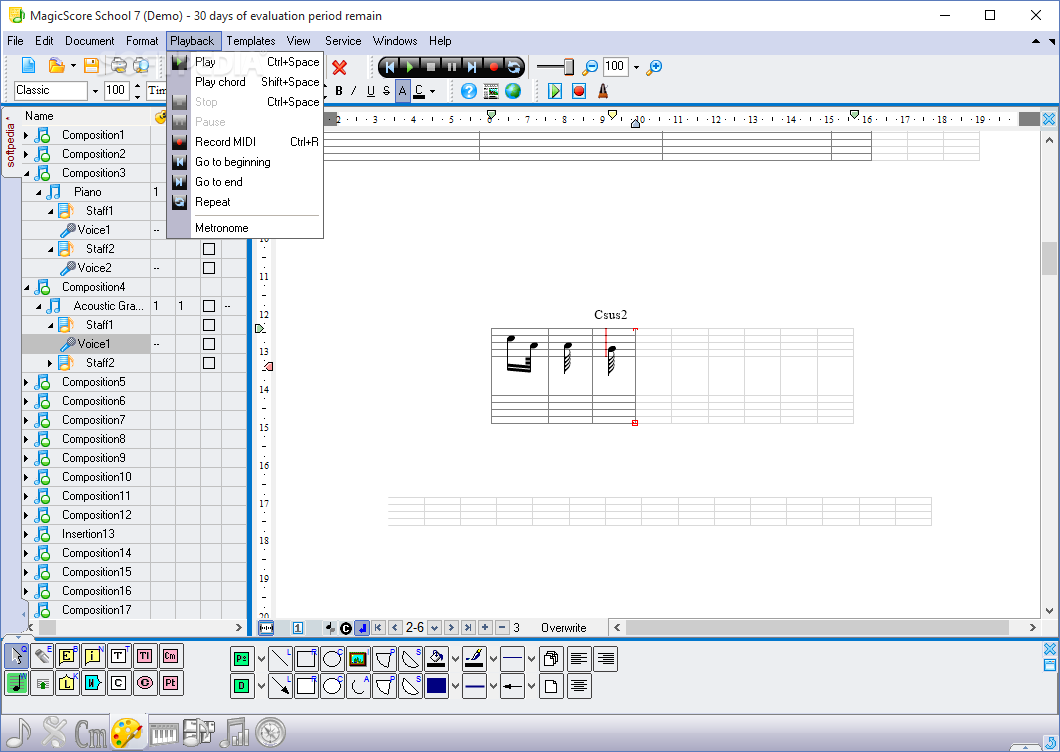Viewport: 1060px width, 752px height.
Task: Click the print toolbar icon
Action: point(119,66)
